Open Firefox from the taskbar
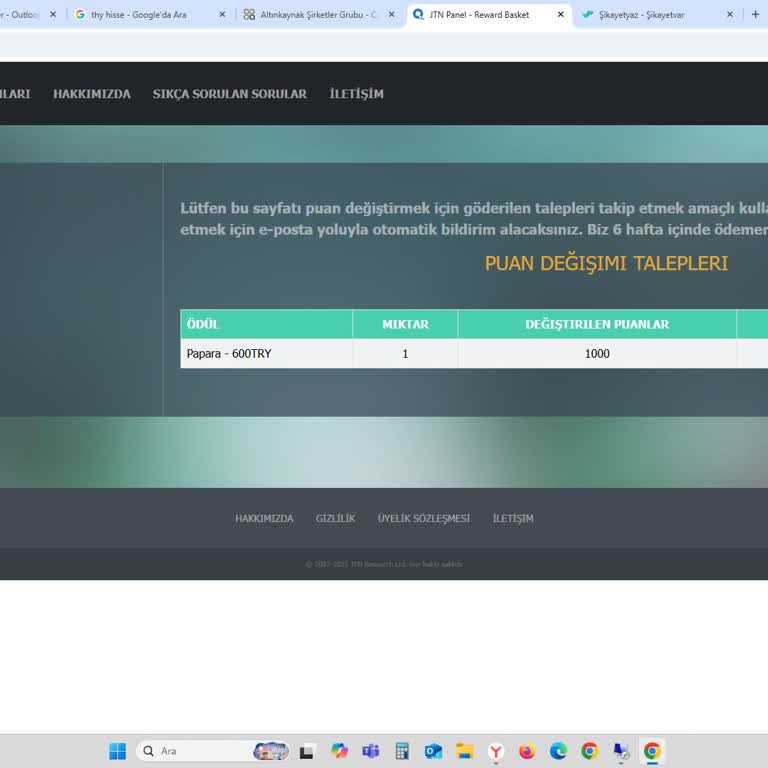 point(527,751)
